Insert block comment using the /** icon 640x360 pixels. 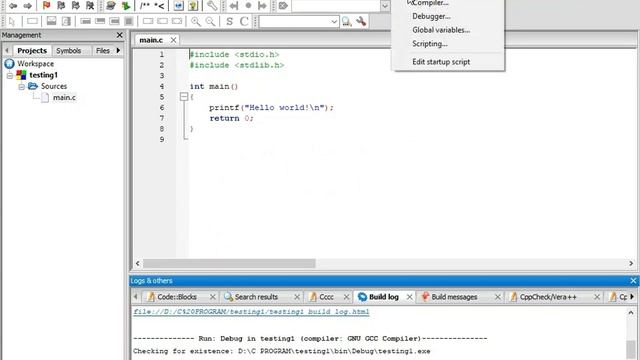[x=144, y=6]
